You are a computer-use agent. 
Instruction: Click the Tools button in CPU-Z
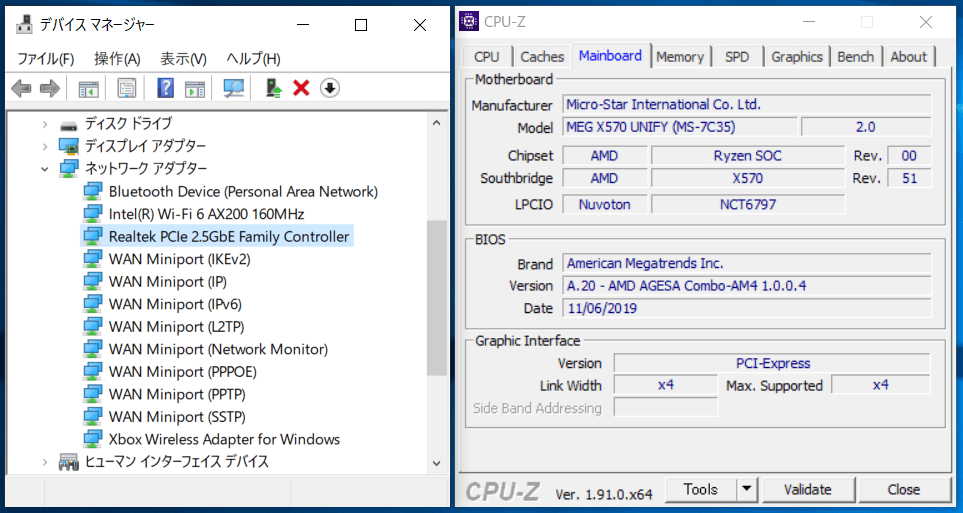coord(701,489)
